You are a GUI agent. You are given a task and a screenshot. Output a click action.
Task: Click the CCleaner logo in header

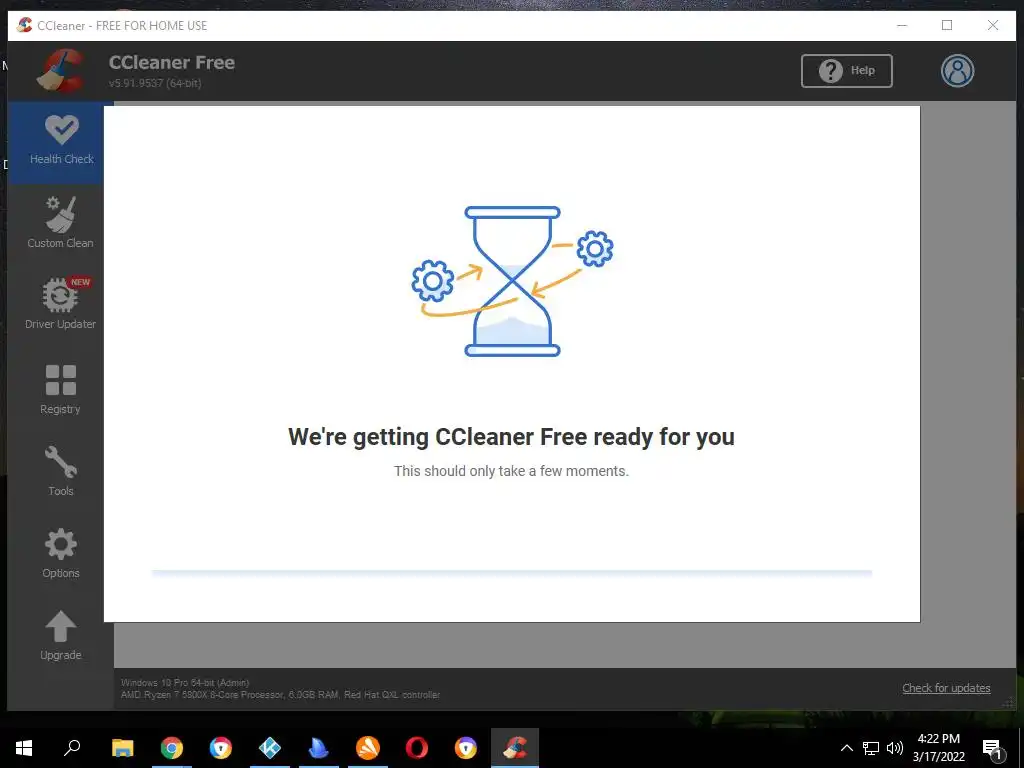point(61,71)
